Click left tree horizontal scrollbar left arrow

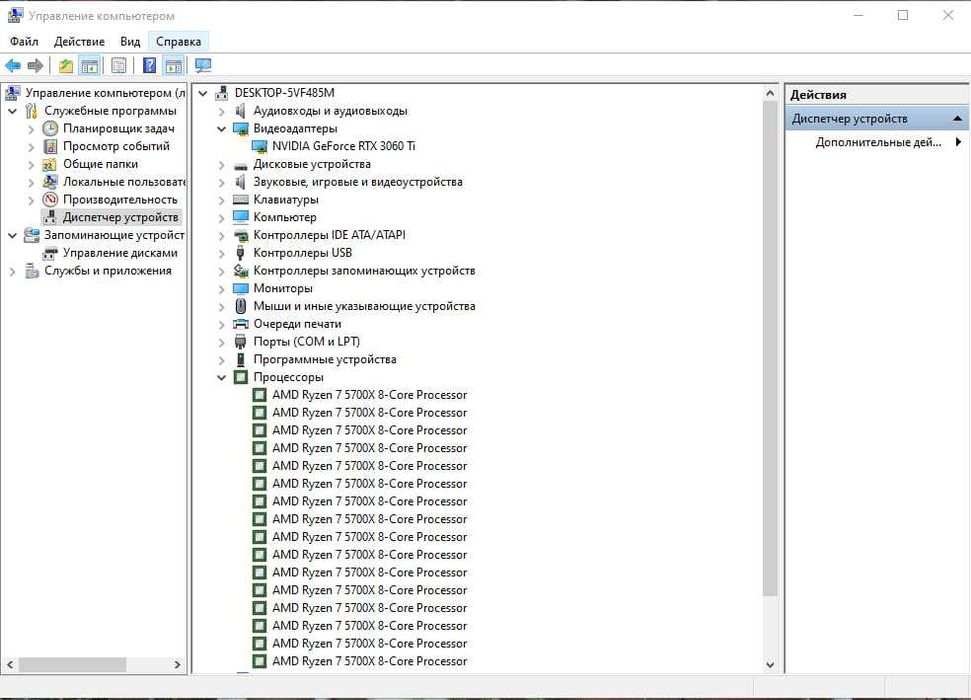[10, 664]
